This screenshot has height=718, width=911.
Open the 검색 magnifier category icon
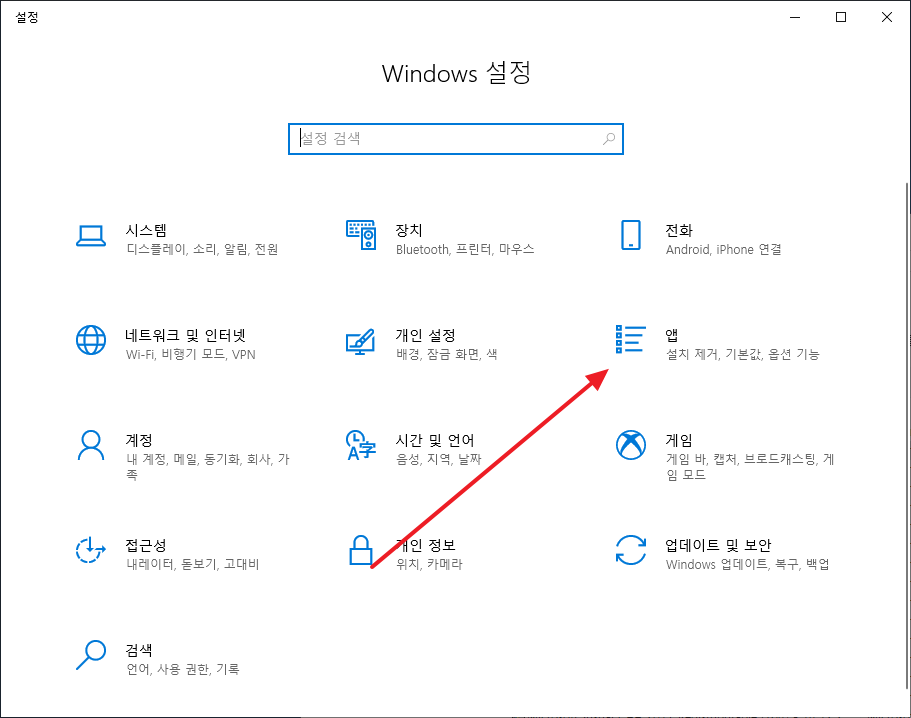pyautogui.click(x=91, y=655)
